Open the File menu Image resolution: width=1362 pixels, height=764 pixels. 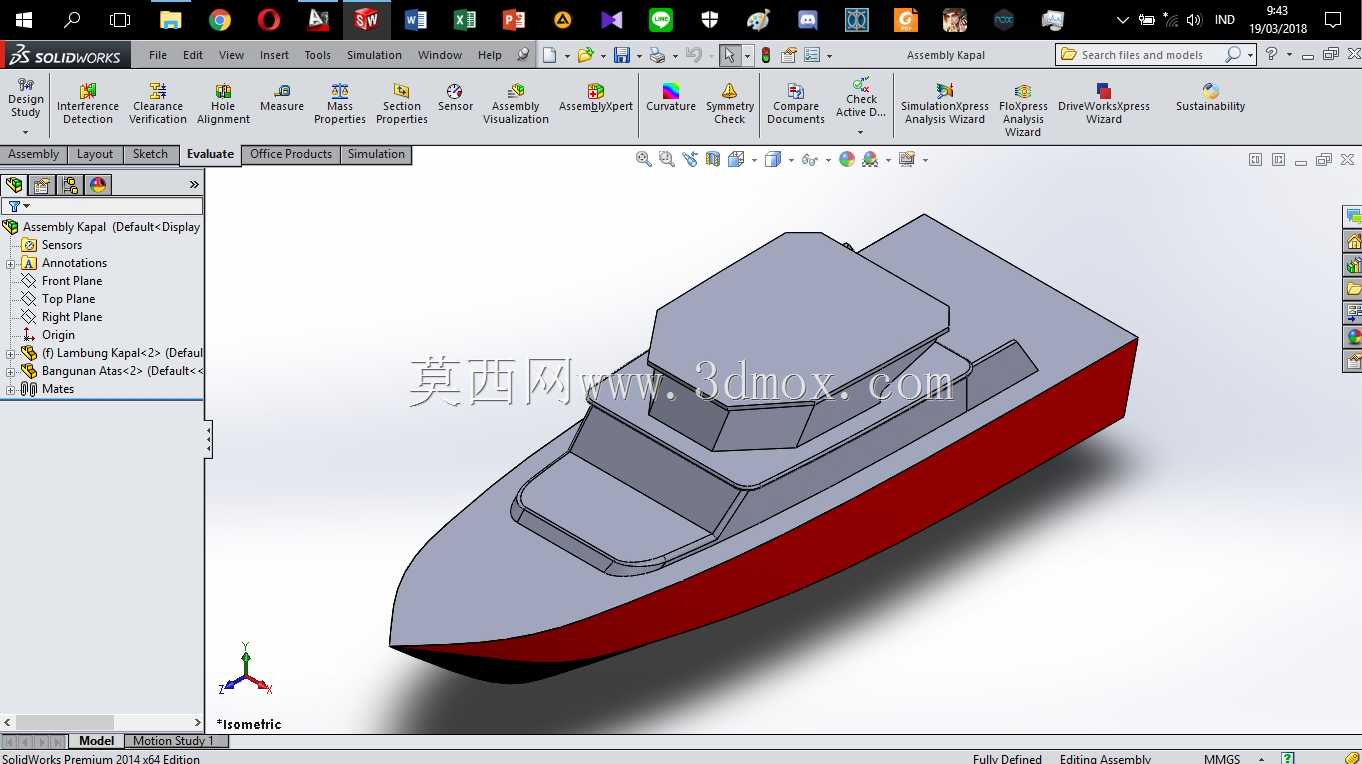(158, 55)
